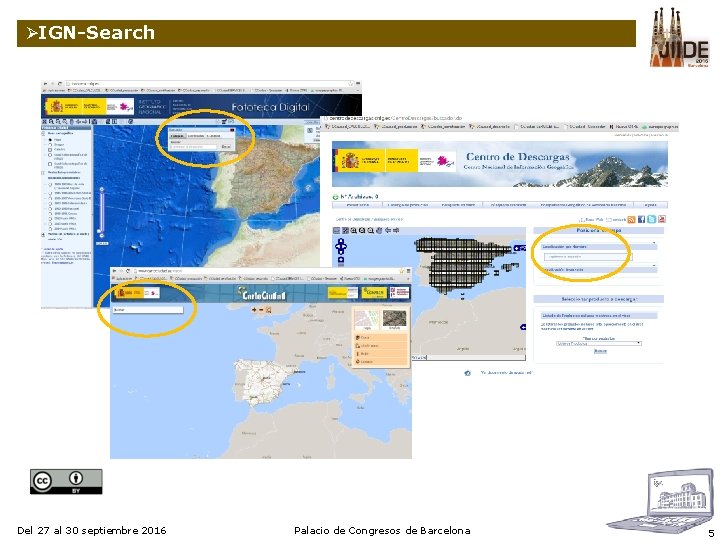Click the blue pan compass control on Descargas map

click(341, 247)
